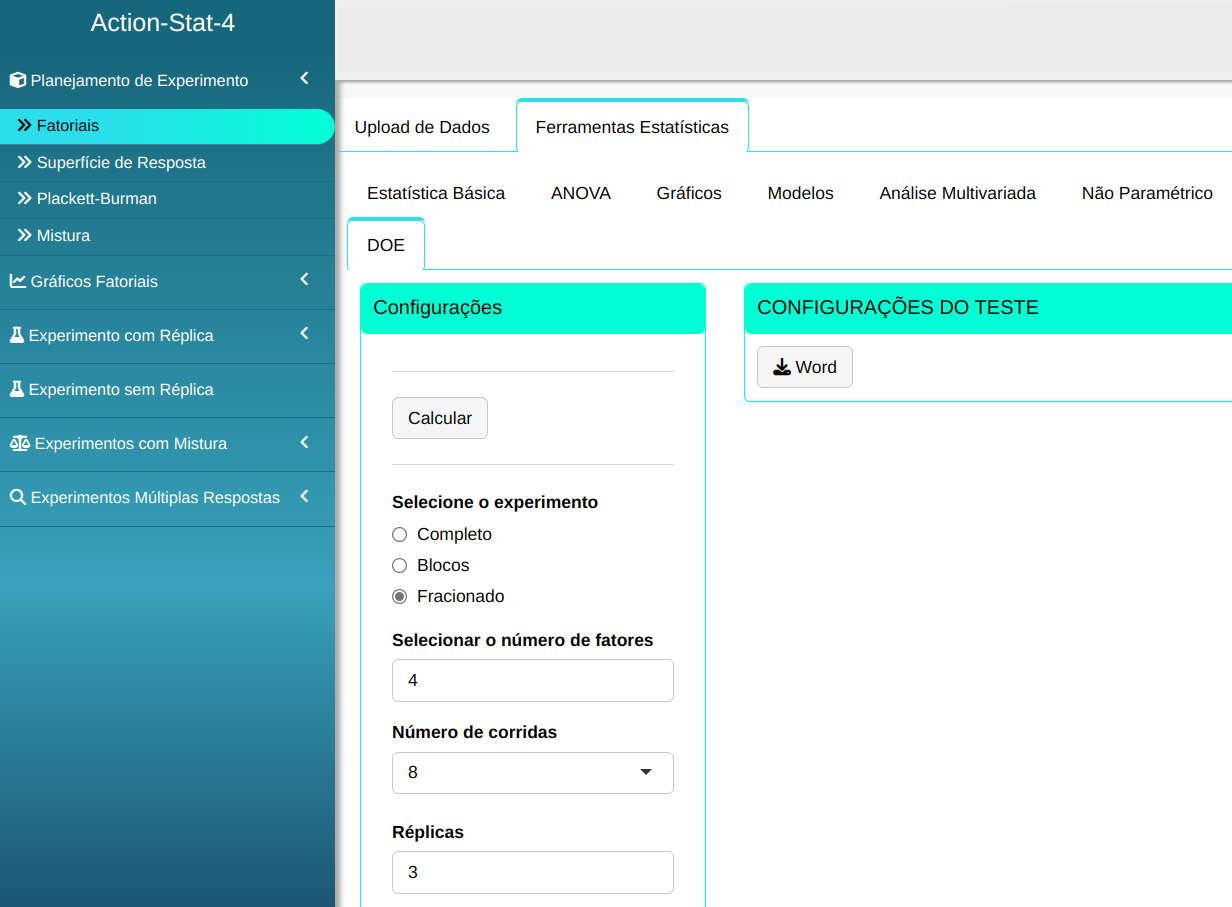Click the número de fatores input field
The width and height of the screenshot is (1232, 907).
point(532,680)
